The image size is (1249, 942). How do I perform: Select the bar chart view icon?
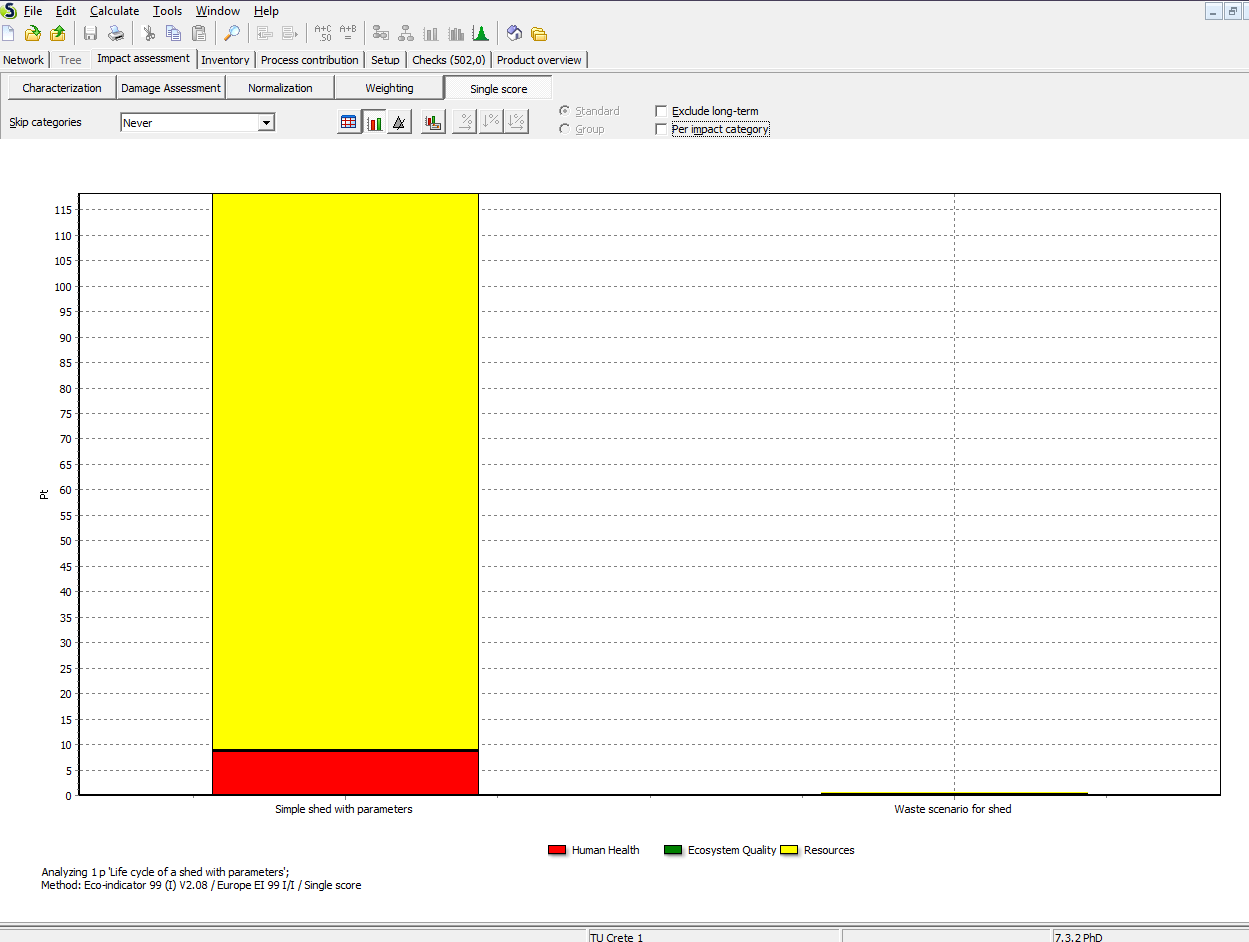point(374,123)
